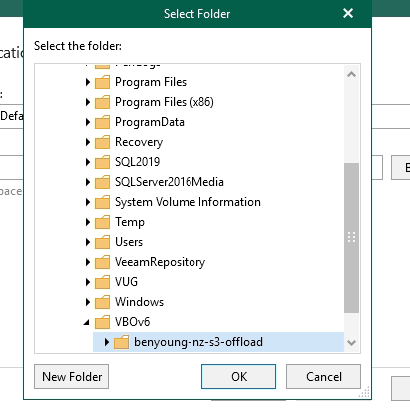410x408 pixels.
Task: Dismiss dialog with Cancel button
Action: 323,377
